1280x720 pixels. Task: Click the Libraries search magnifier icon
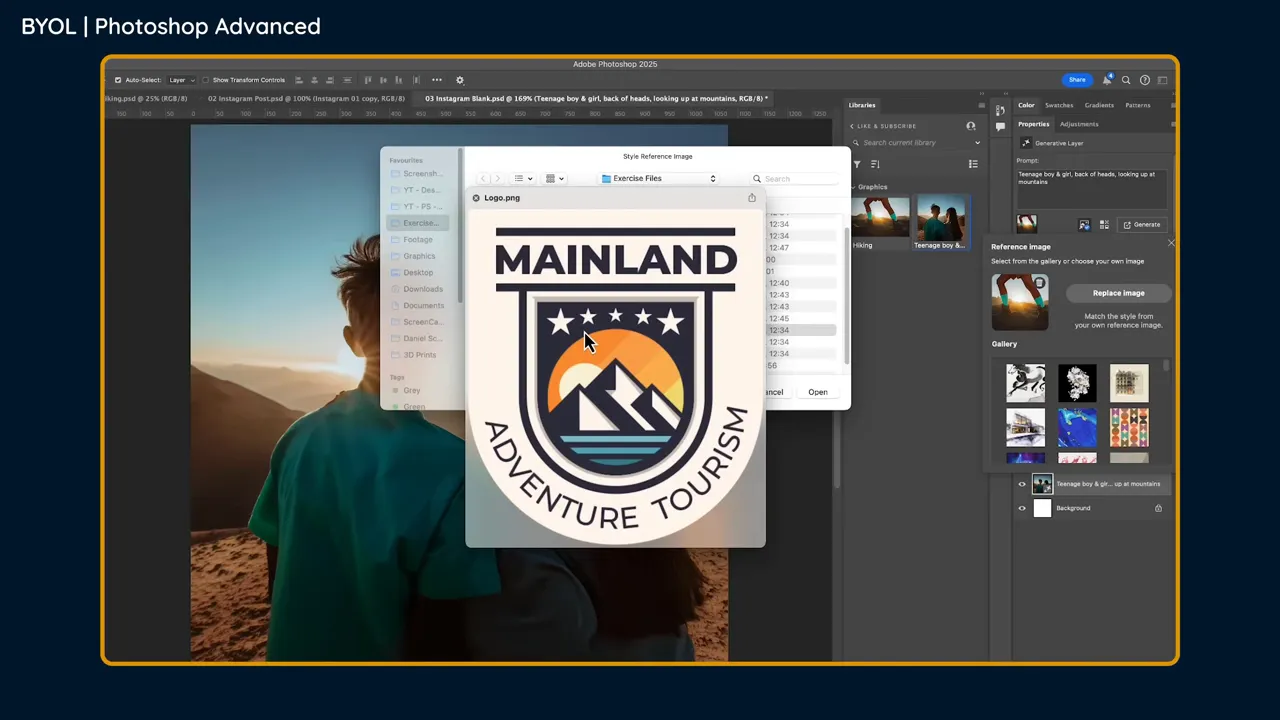[856, 142]
